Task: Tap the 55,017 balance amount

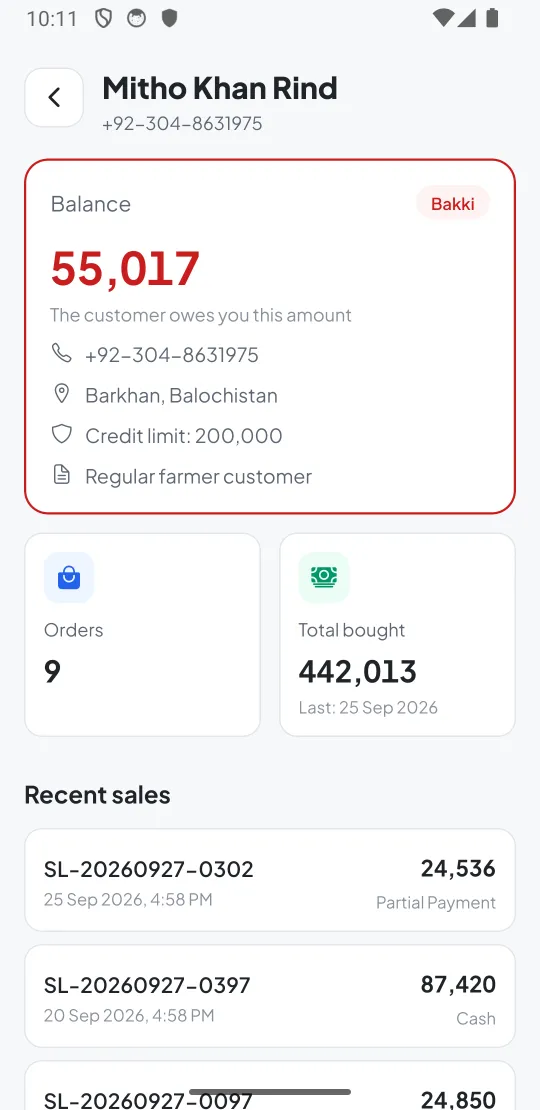Action: [x=125, y=268]
